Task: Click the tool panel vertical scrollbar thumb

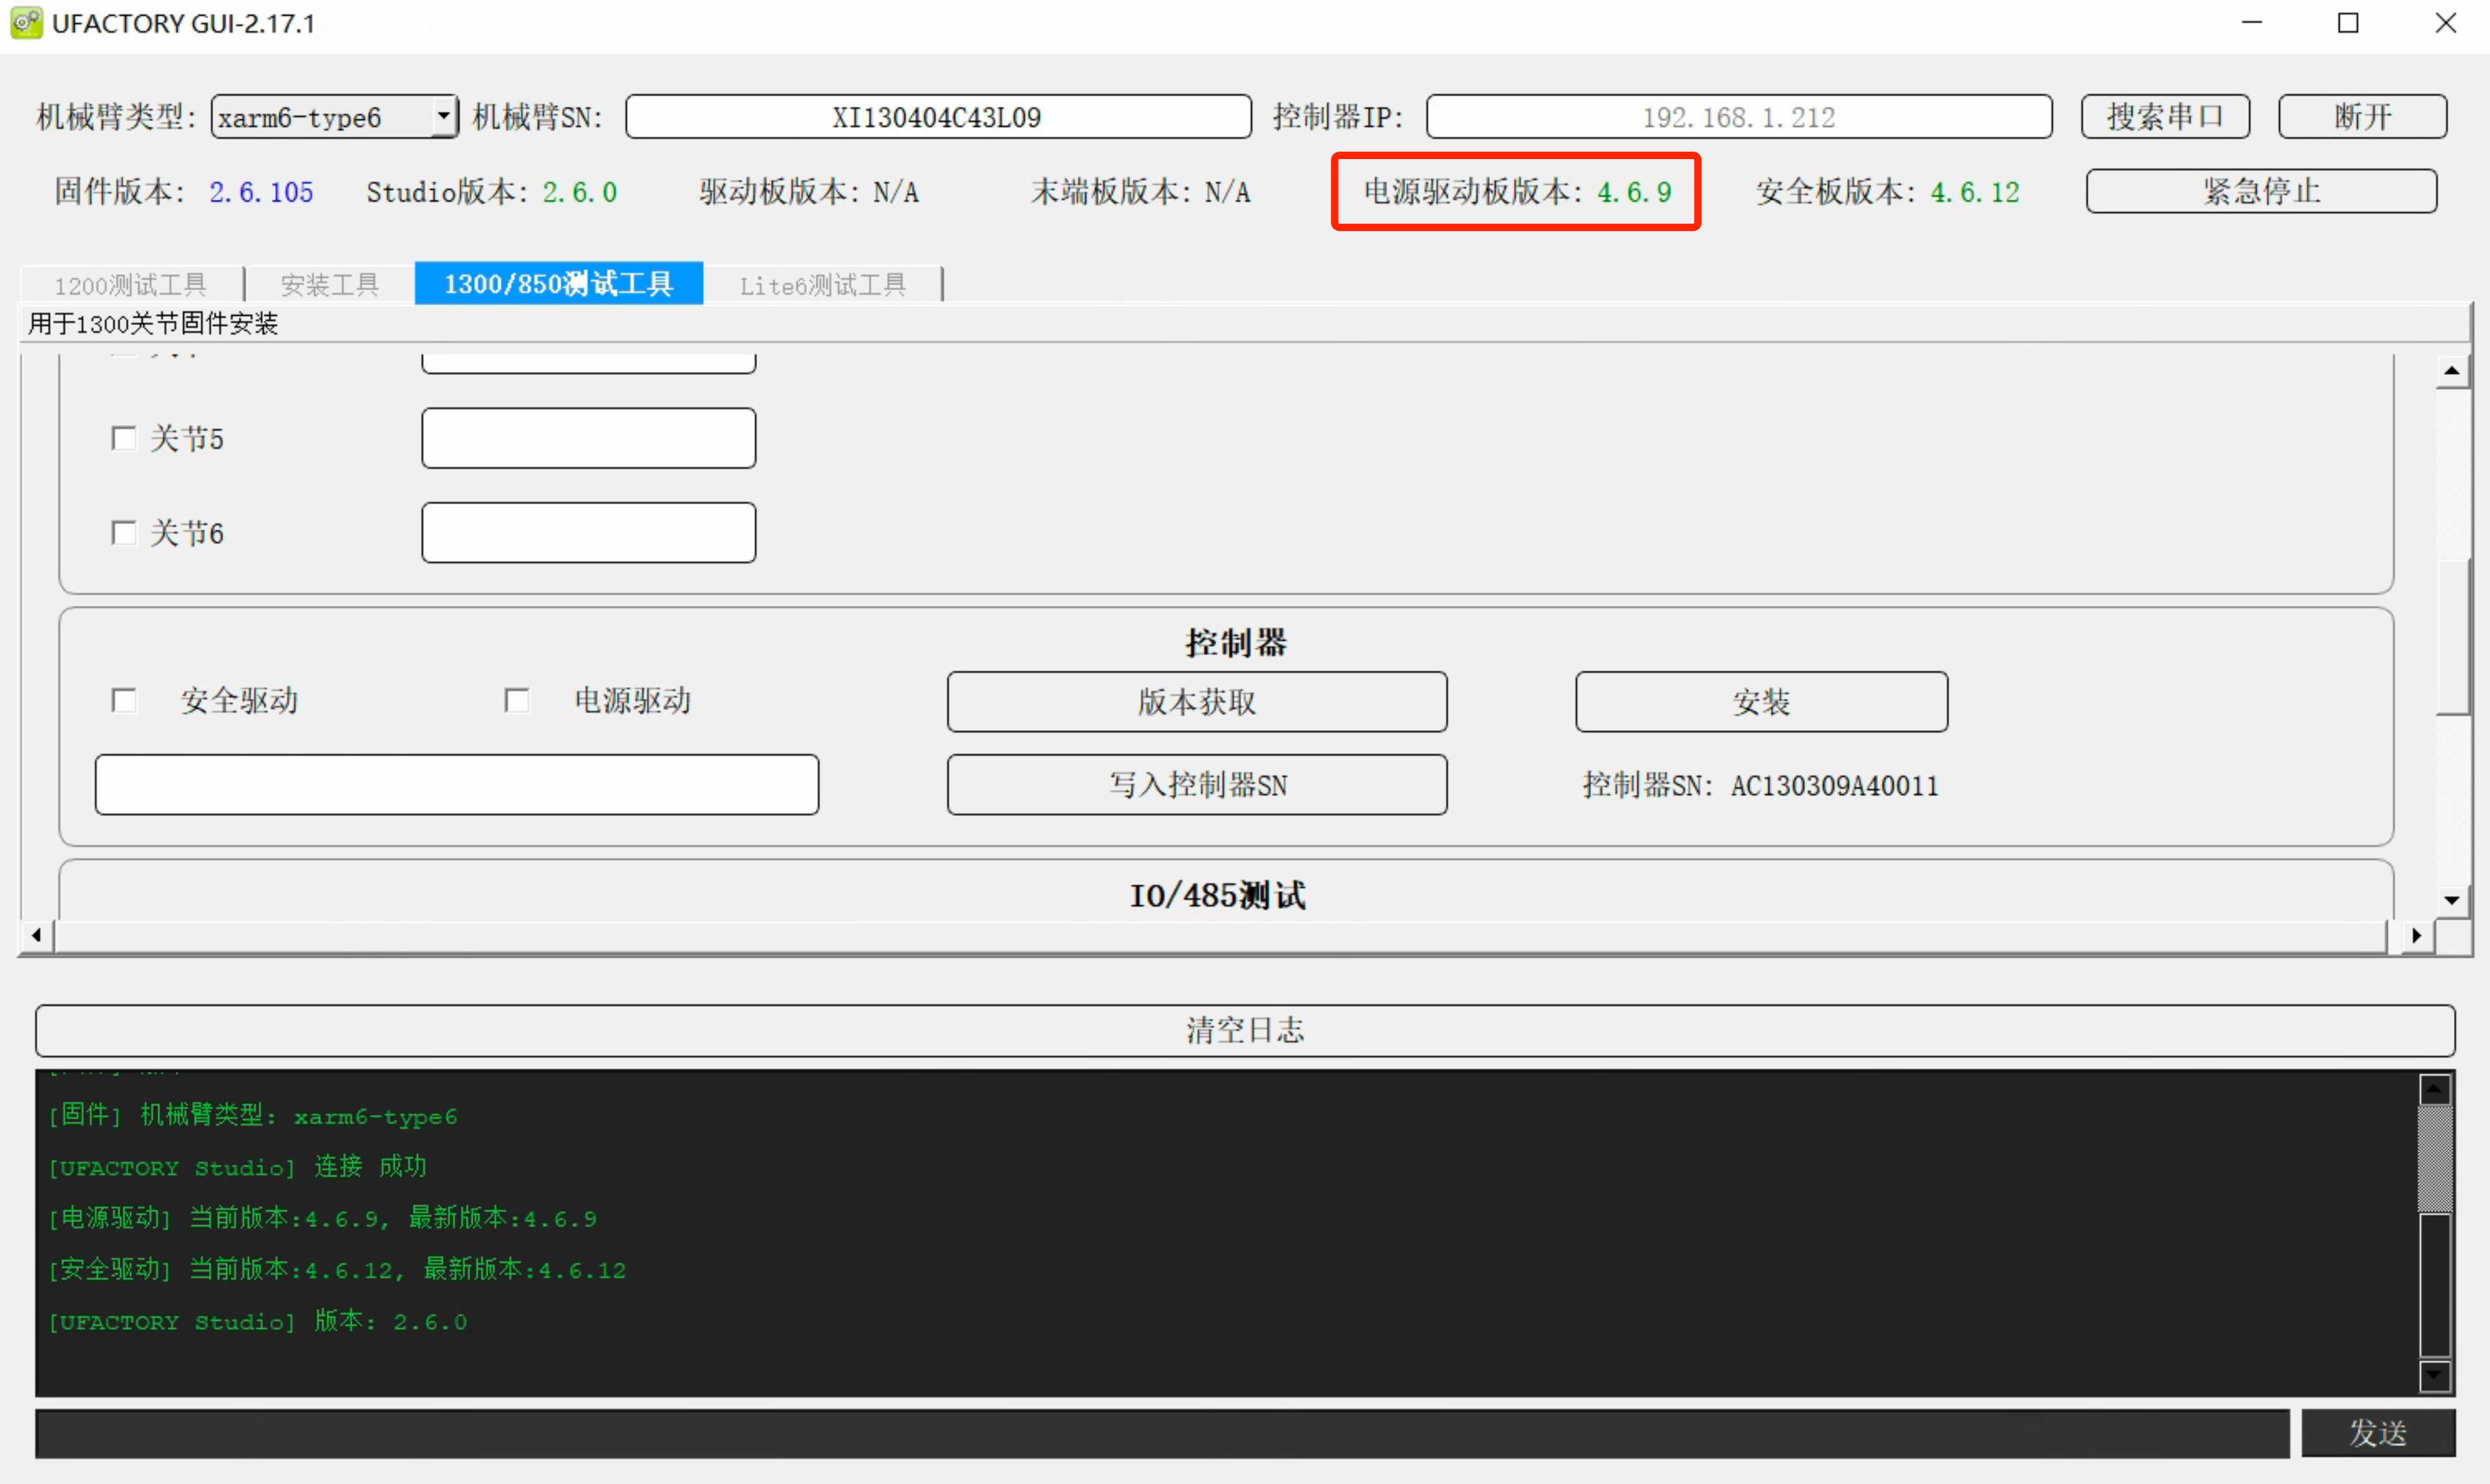Action: (2452, 637)
